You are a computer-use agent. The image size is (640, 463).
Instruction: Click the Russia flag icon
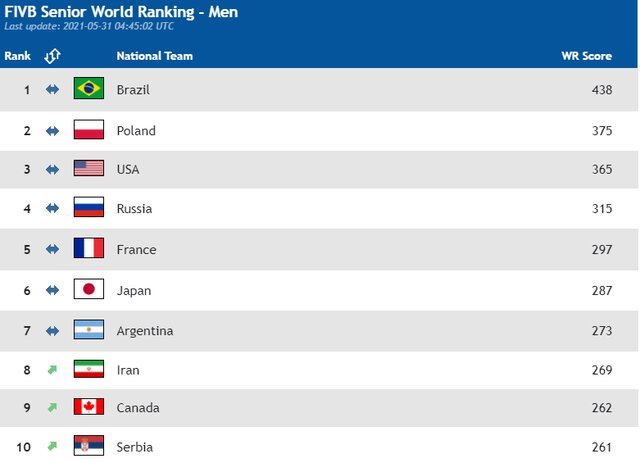pyautogui.click(x=88, y=209)
